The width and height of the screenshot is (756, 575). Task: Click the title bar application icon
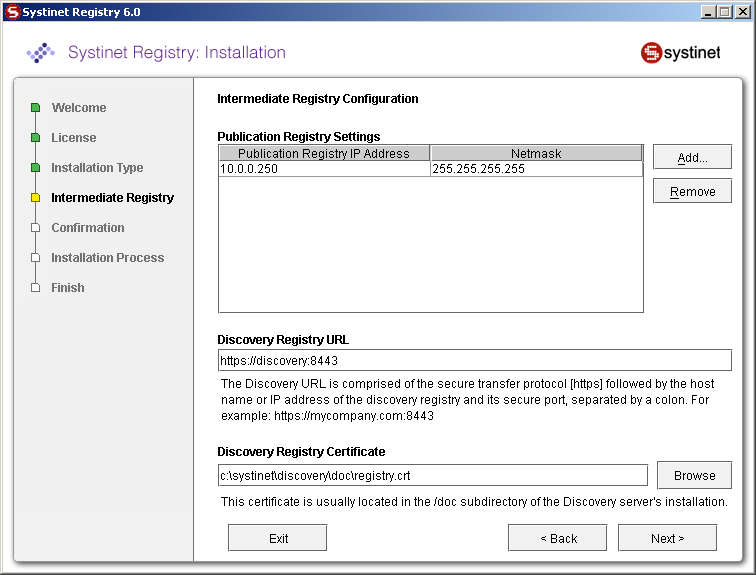(x=13, y=12)
